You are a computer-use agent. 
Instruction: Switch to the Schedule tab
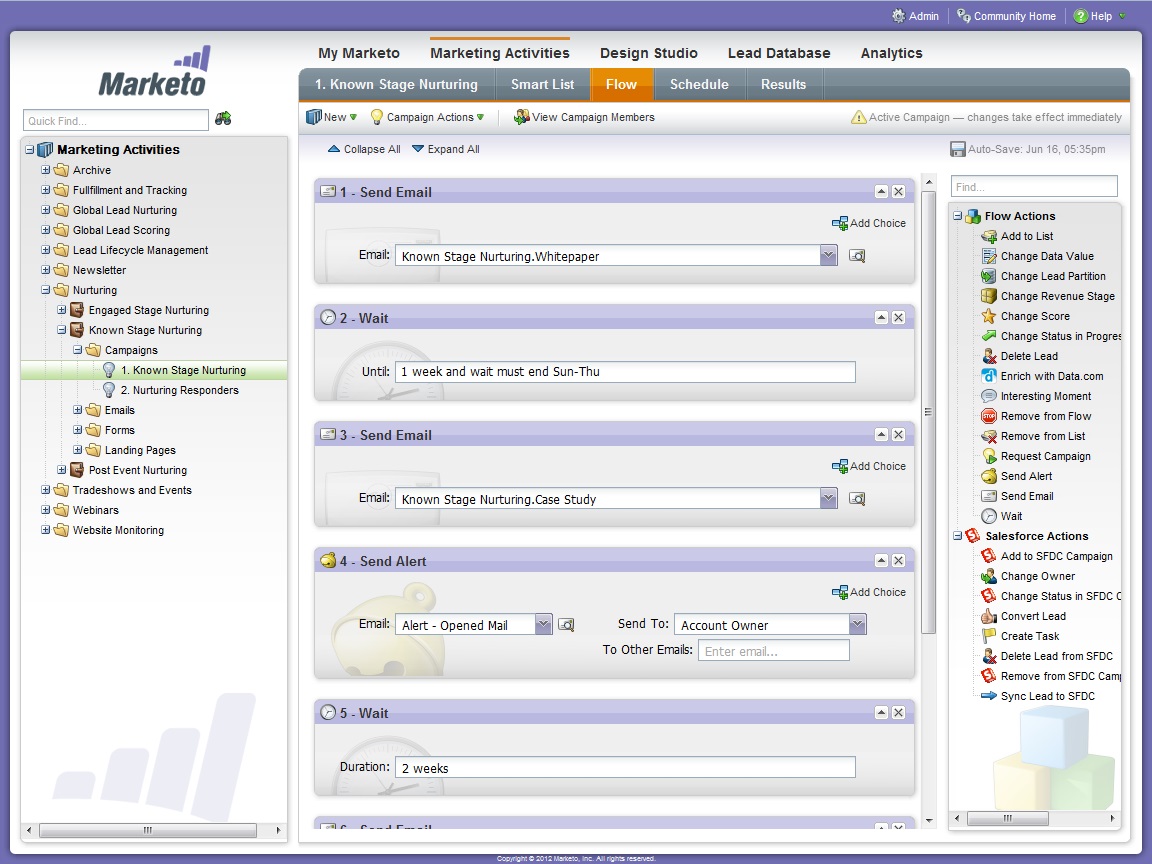tap(699, 84)
